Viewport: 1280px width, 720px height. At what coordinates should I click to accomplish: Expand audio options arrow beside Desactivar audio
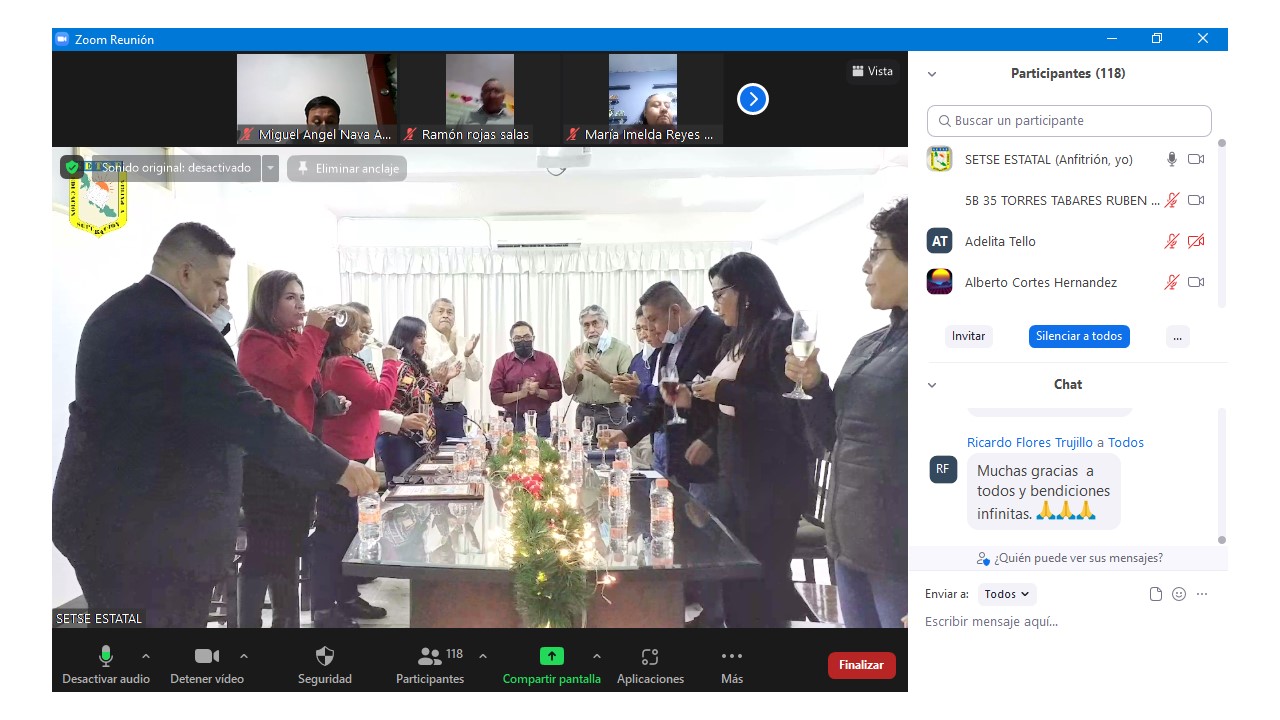(146, 656)
